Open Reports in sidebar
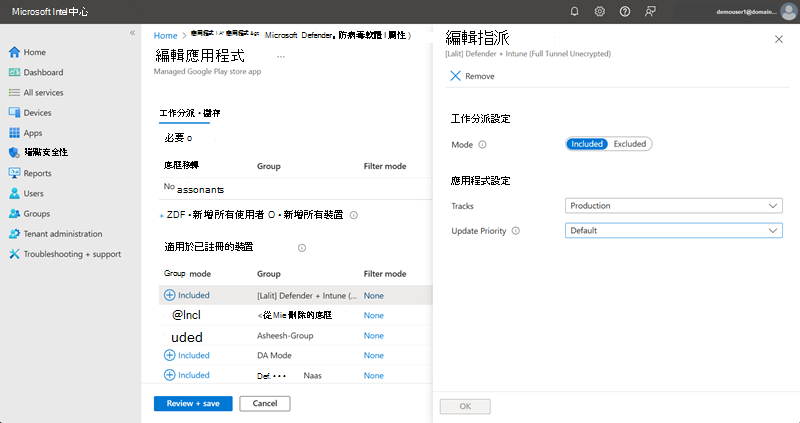Image resolution: width=800 pixels, height=423 pixels. point(37,173)
